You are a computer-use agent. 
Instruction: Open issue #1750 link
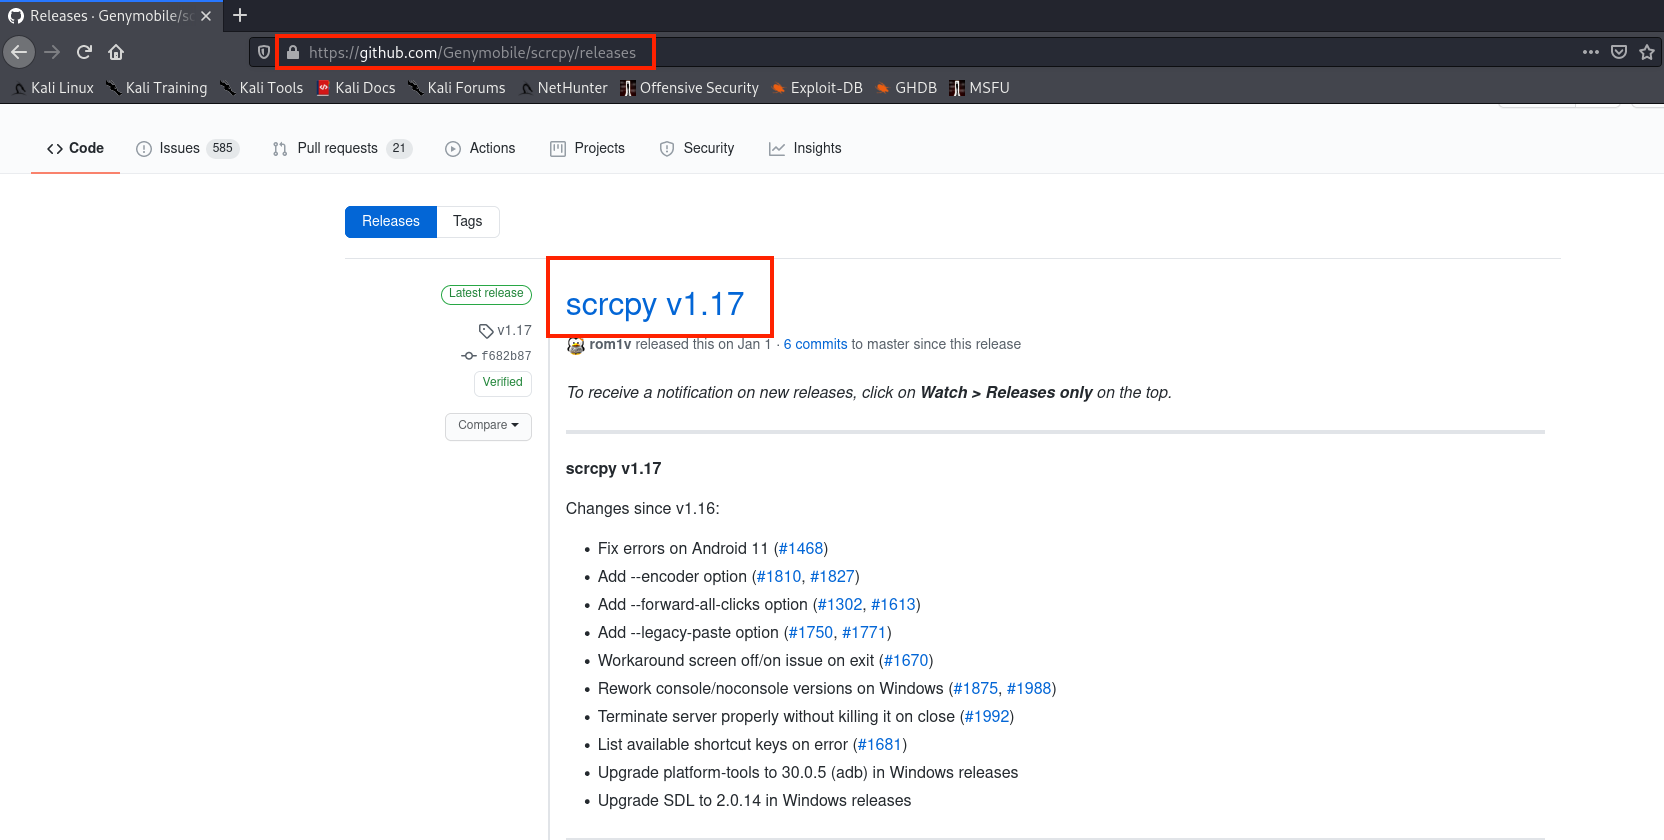tap(811, 632)
